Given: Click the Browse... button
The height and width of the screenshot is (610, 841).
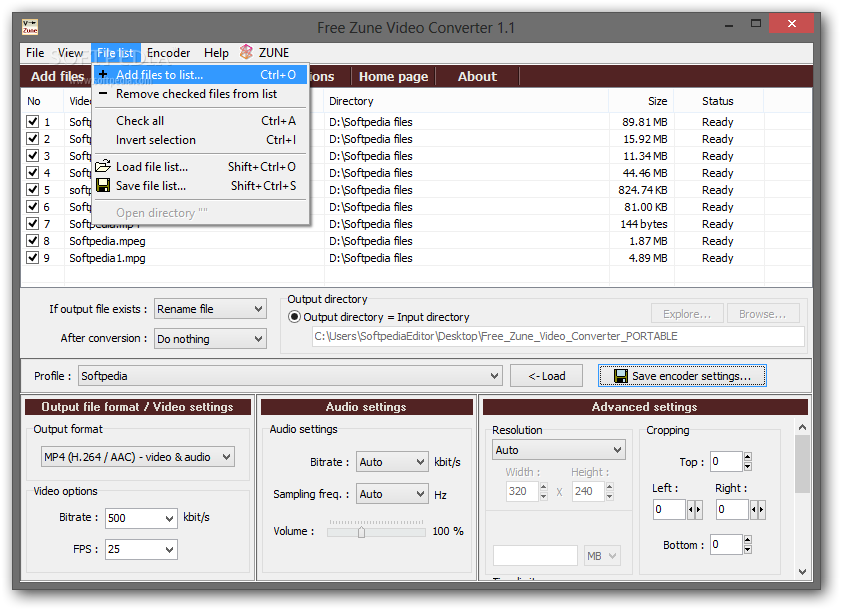Looking at the screenshot, I should coord(763,314).
